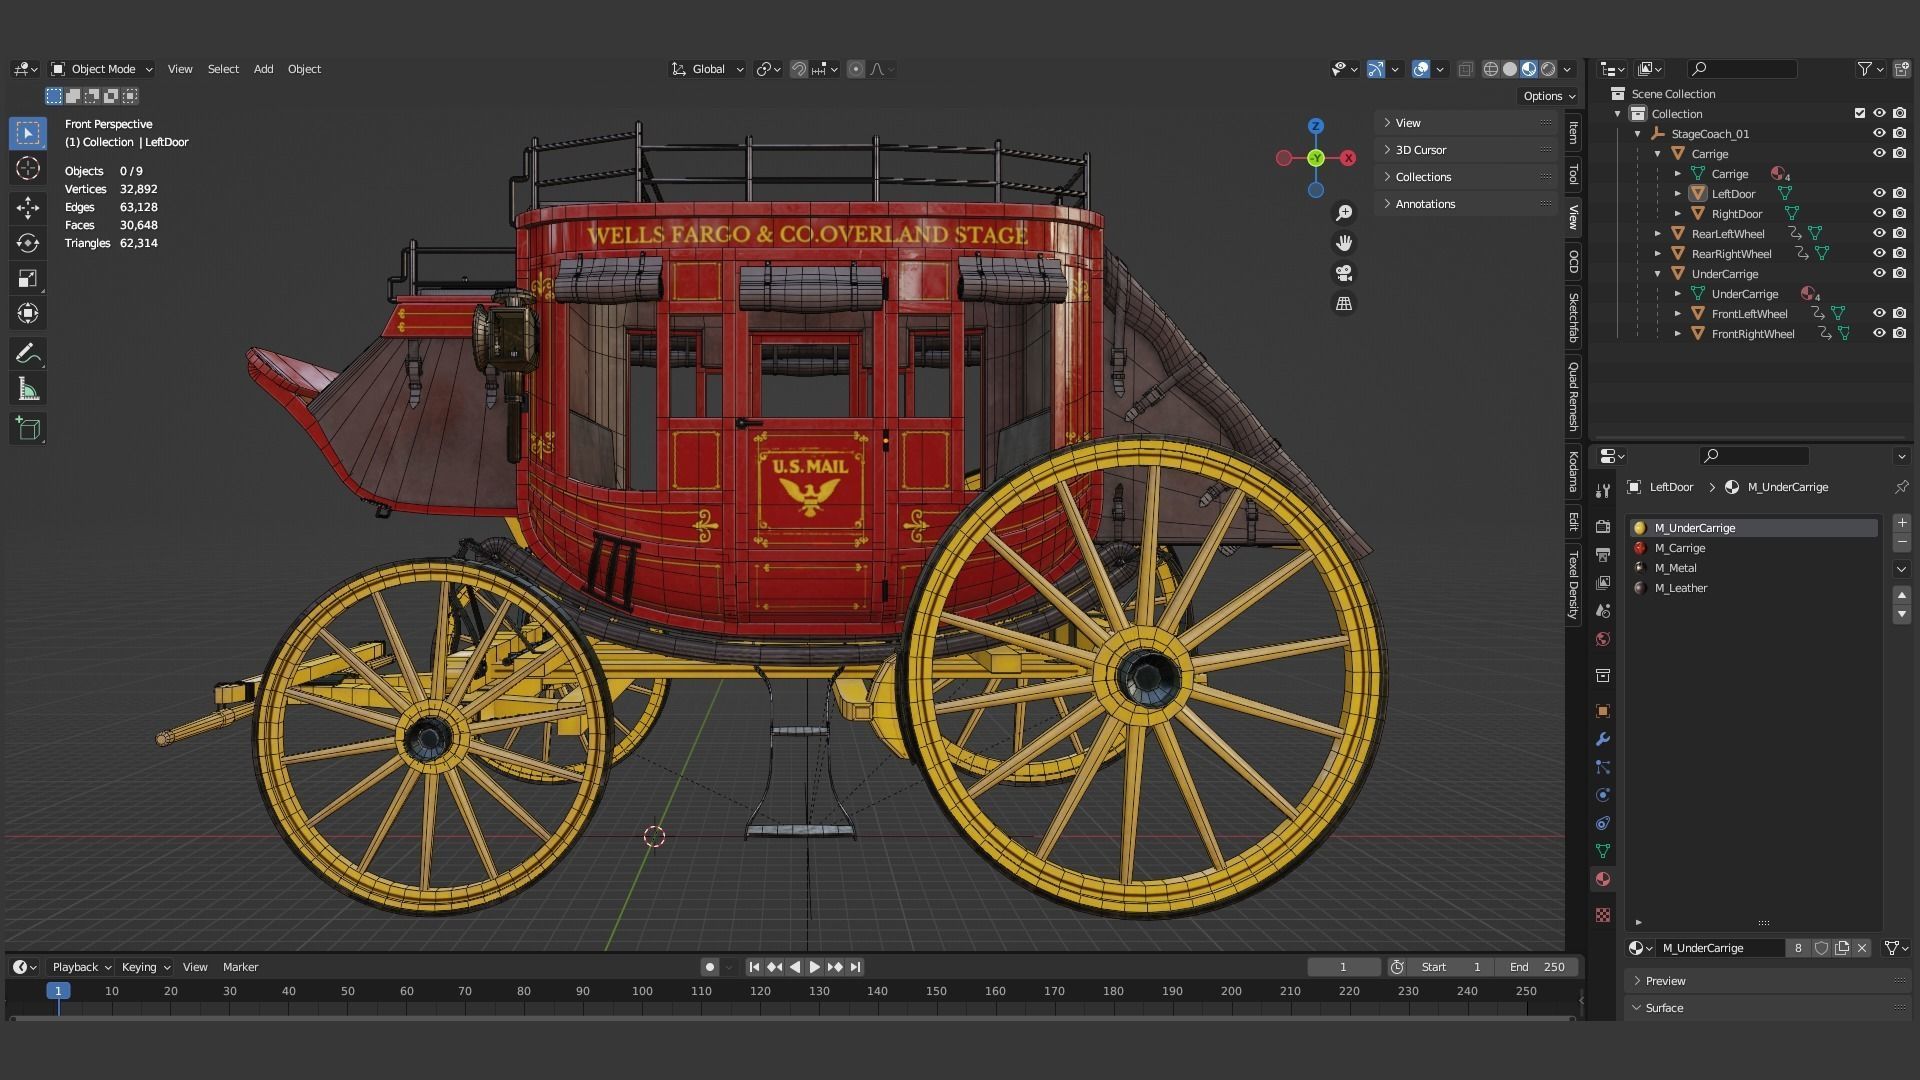Select the Select Box tool
The height and width of the screenshot is (1080, 1920).
[x=28, y=133]
